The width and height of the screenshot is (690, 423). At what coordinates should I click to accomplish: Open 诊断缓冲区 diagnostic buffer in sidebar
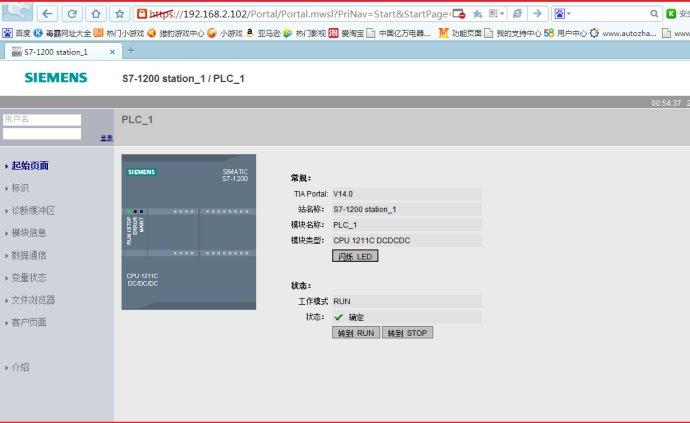click(x=33, y=210)
